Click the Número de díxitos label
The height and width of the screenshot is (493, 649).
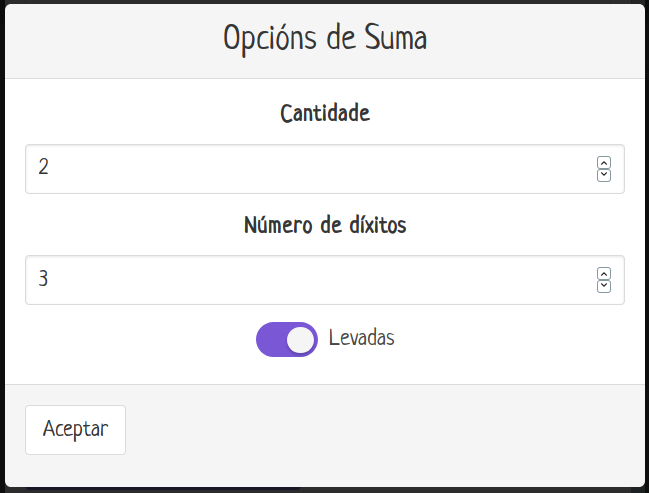[x=325, y=224]
